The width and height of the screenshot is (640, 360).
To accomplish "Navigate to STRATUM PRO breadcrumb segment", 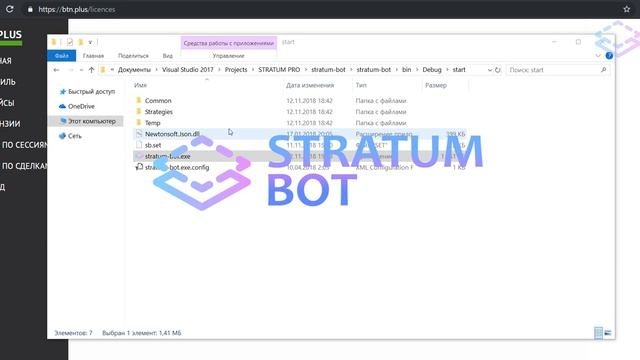I will pyautogui.click(x=279, y=70).
